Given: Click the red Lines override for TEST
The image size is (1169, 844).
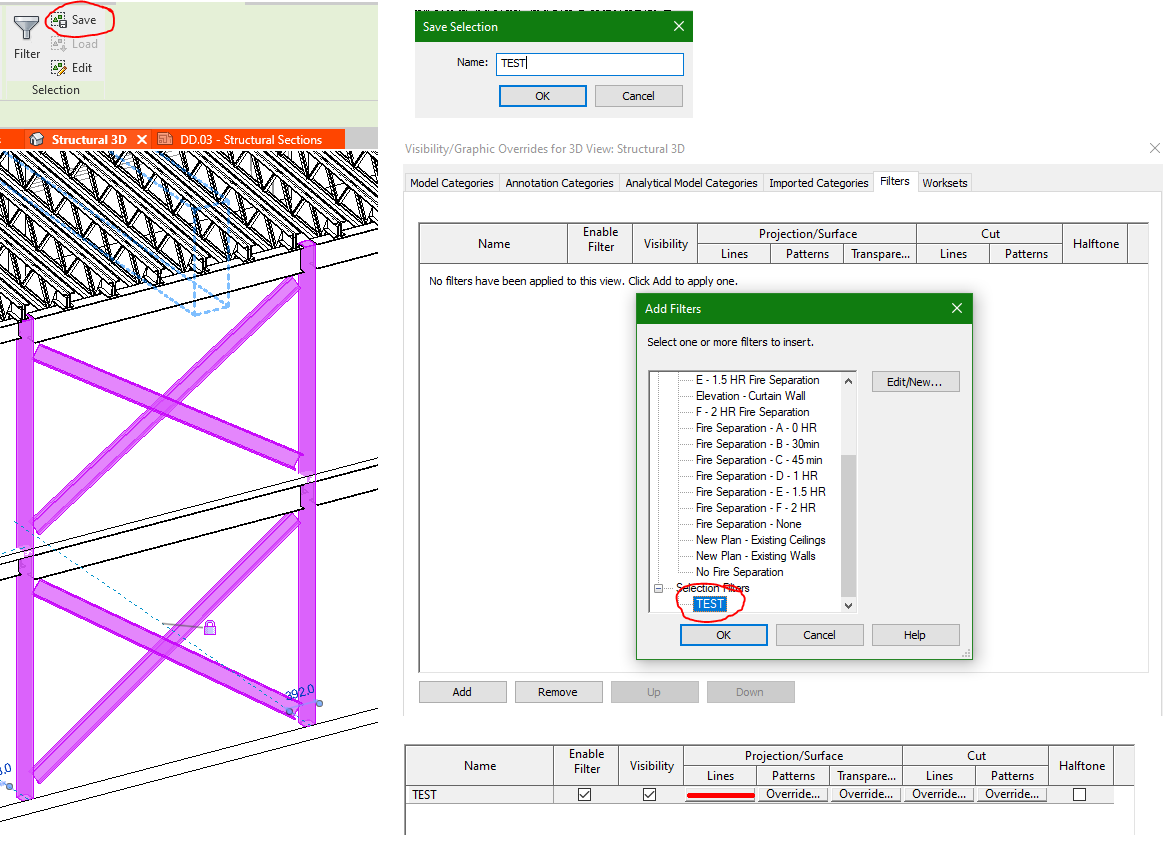Looking at the screenshot, I should click(720, 793).
